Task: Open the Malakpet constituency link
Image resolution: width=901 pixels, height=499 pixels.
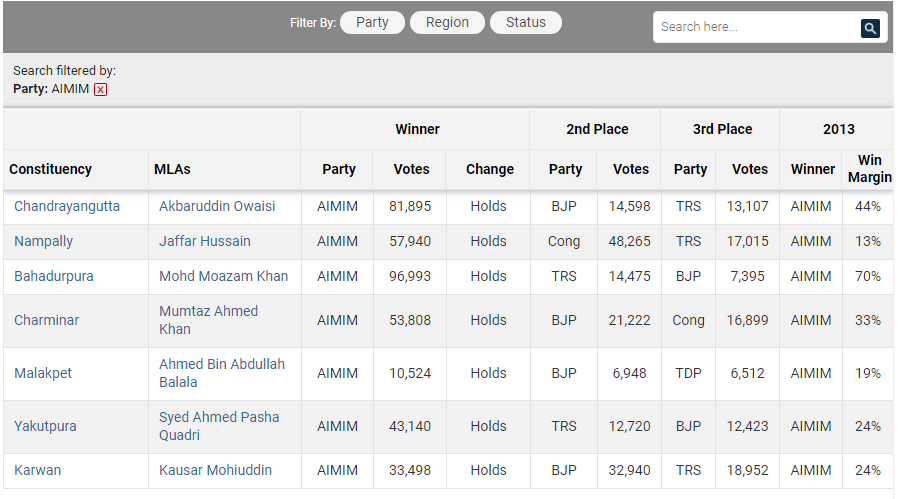Action: click(x=43, y=373)
